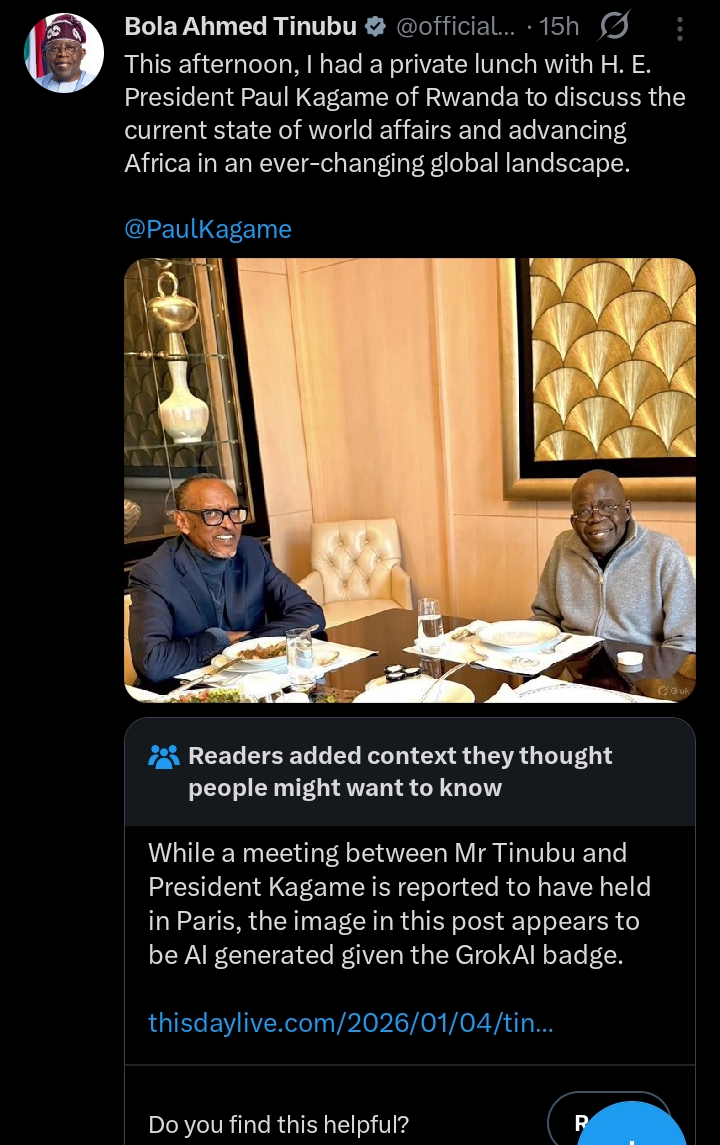Tap the 'Do you find this helpful?' prompt

click(x=278, y=1124)
